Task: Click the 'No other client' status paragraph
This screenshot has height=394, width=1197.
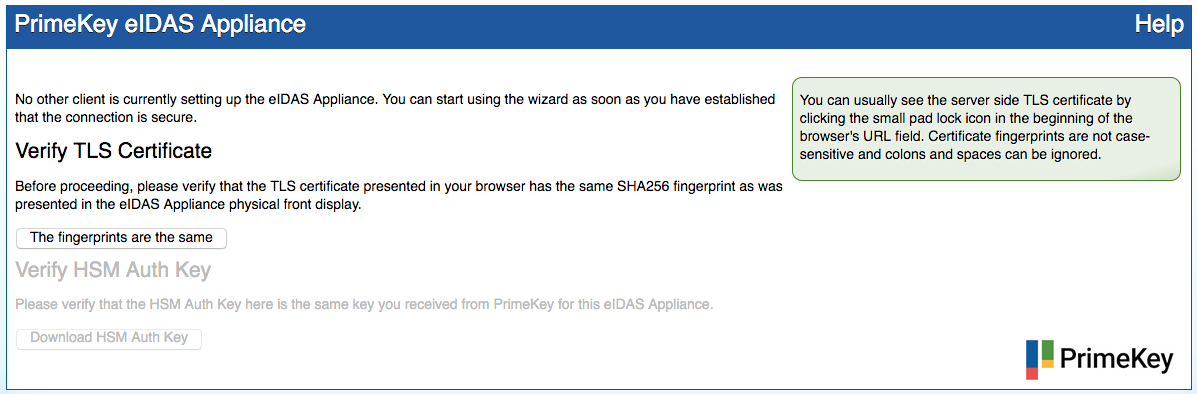Action: pyautogui.click(x=395, y=108)
